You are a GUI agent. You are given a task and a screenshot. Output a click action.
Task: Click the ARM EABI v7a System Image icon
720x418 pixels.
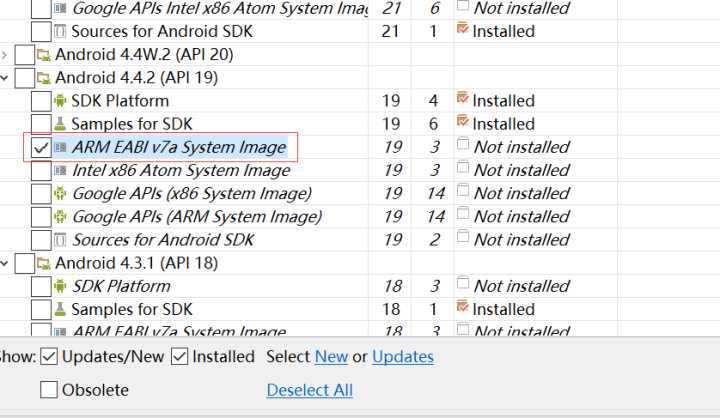(x=60, y=147)
